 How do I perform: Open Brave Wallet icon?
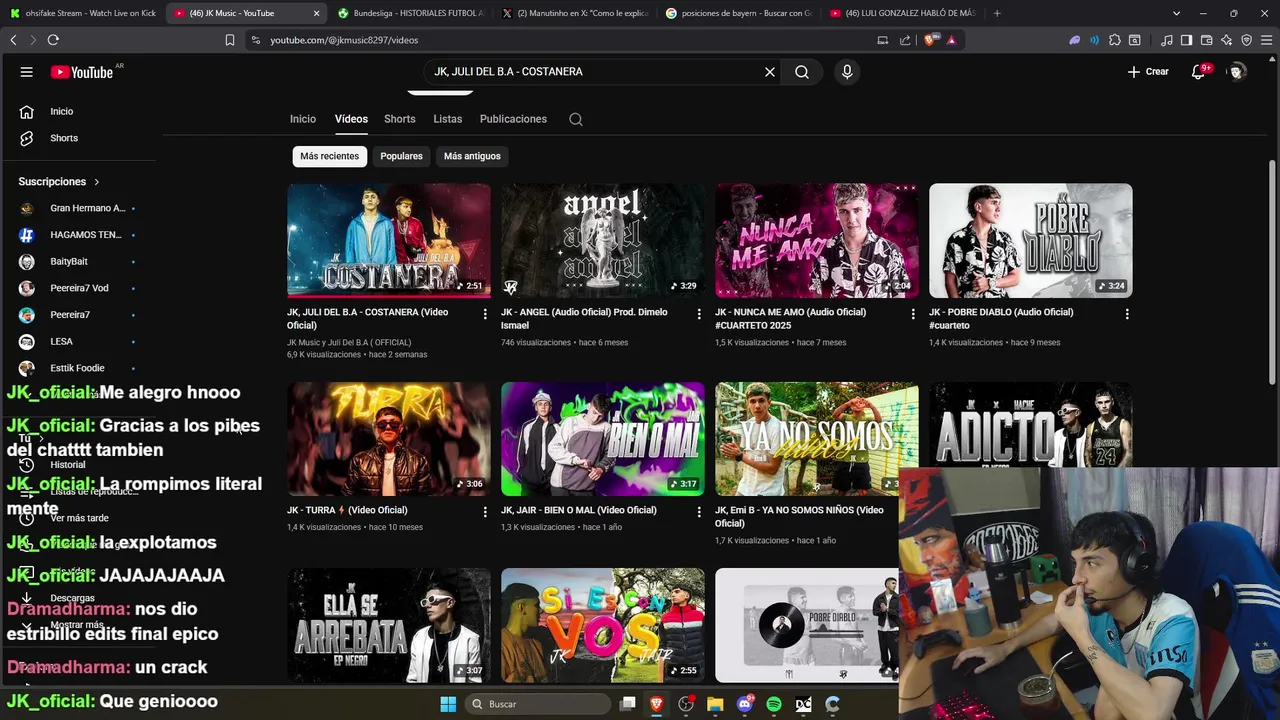pos(1207,40)
